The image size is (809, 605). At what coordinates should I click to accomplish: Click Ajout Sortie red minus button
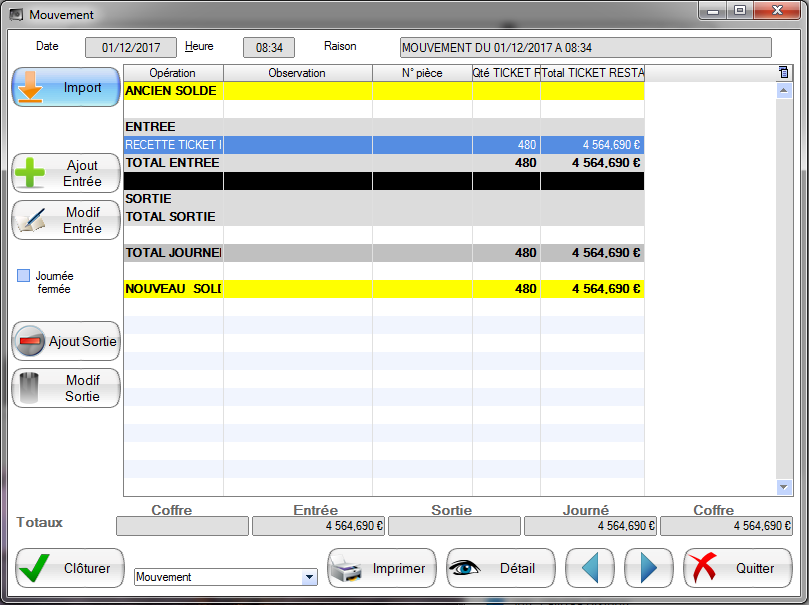click(x=65, y=341)
